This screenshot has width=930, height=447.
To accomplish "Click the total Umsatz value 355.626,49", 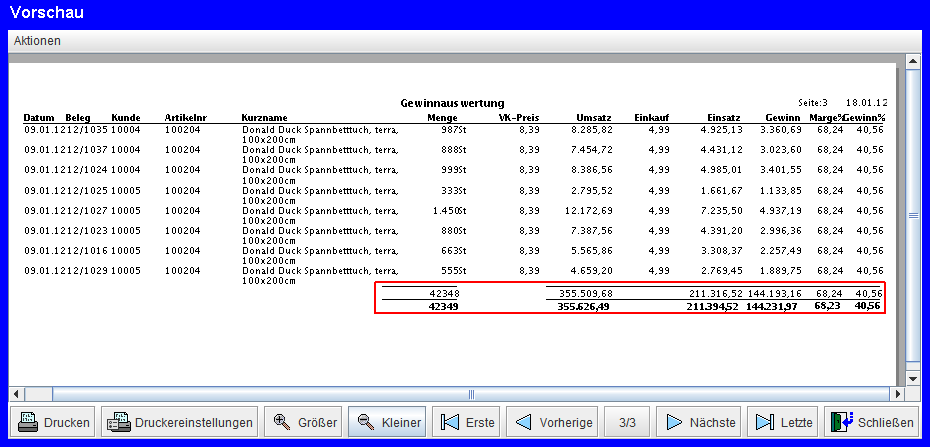I will [x=584, y=306].
